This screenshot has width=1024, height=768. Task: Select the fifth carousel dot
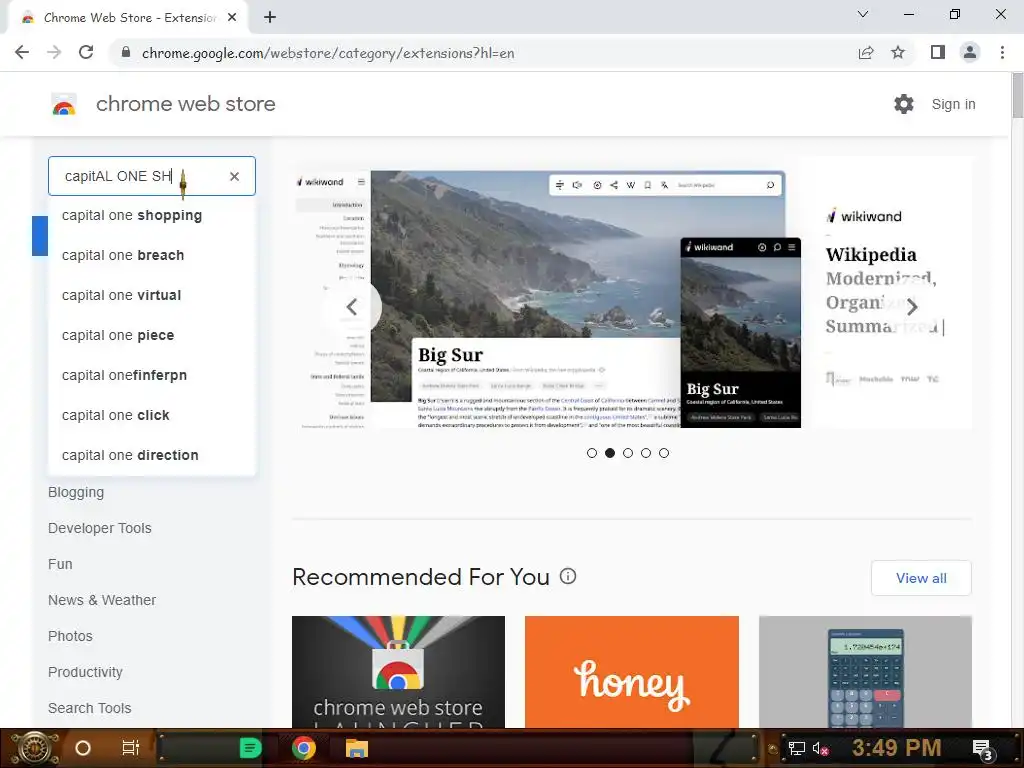[664, 453]
